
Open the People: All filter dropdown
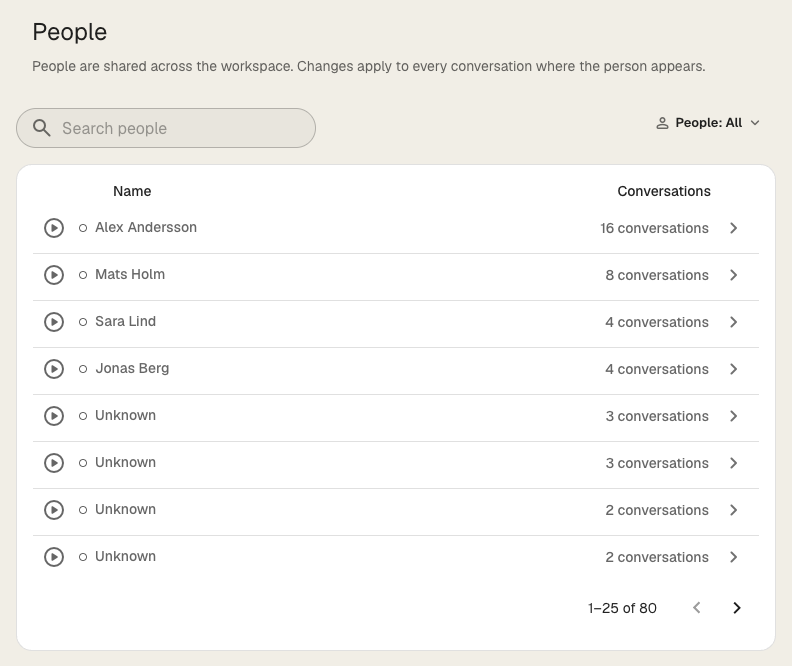pos(708,123)
